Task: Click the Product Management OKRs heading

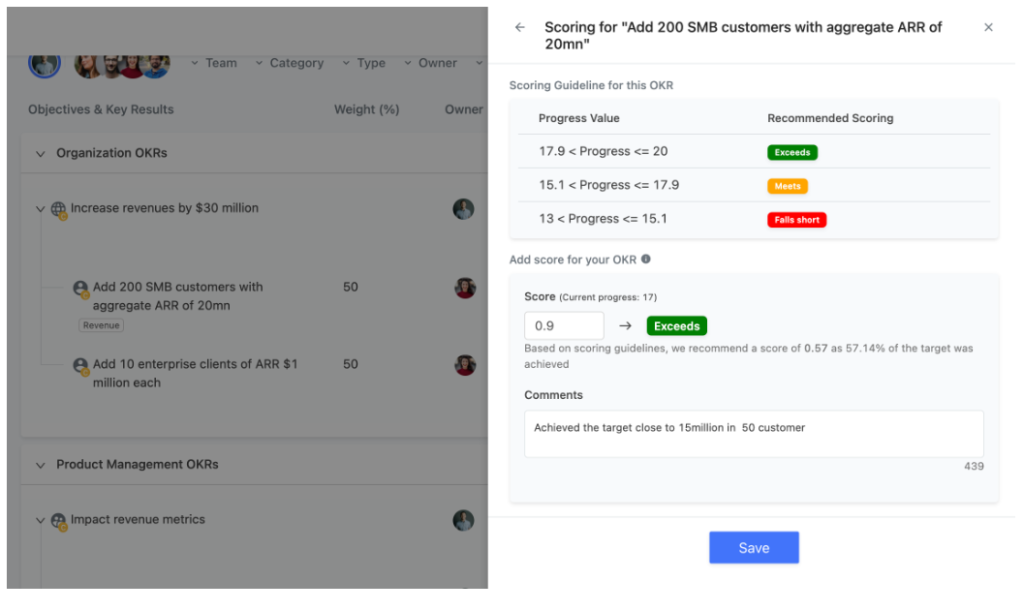Action: pyautogui.click(x=137, y=464)
